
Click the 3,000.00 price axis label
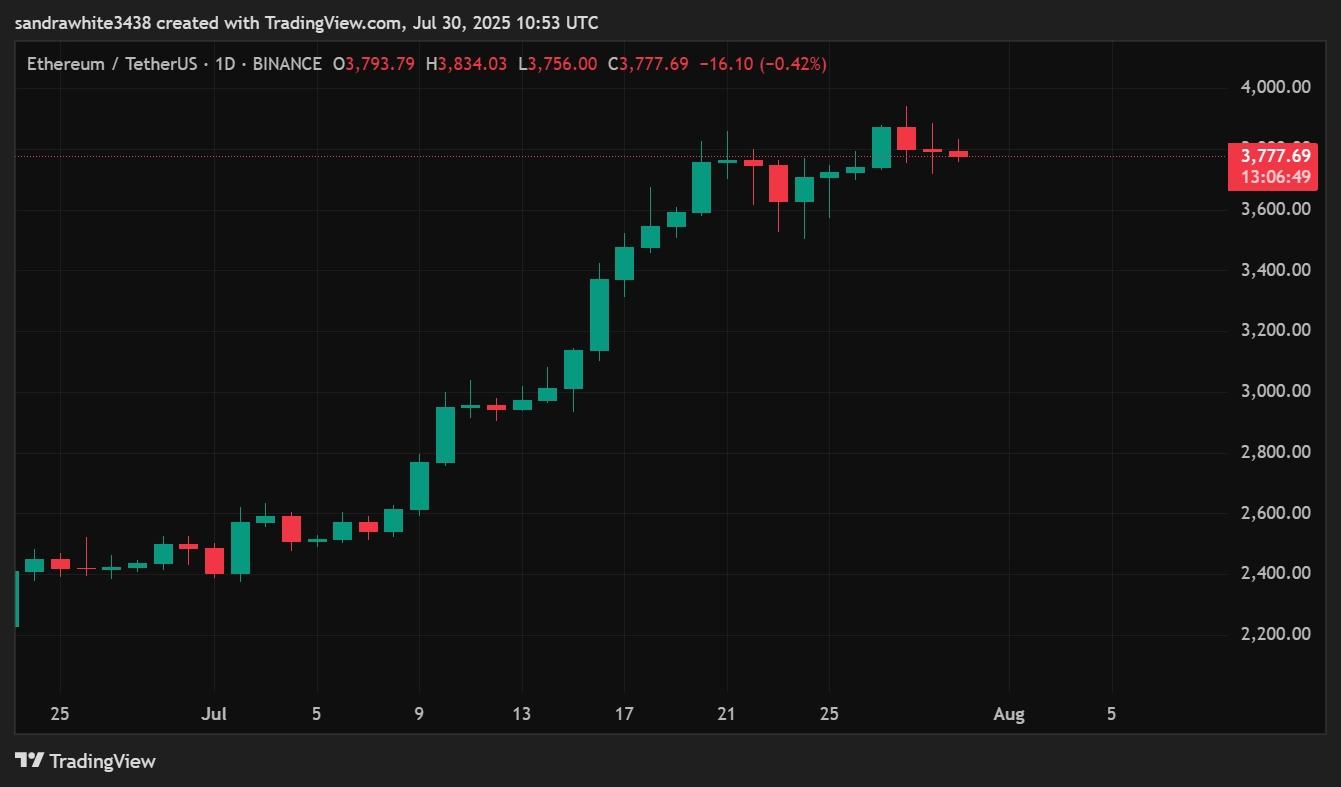(1275, 391)
